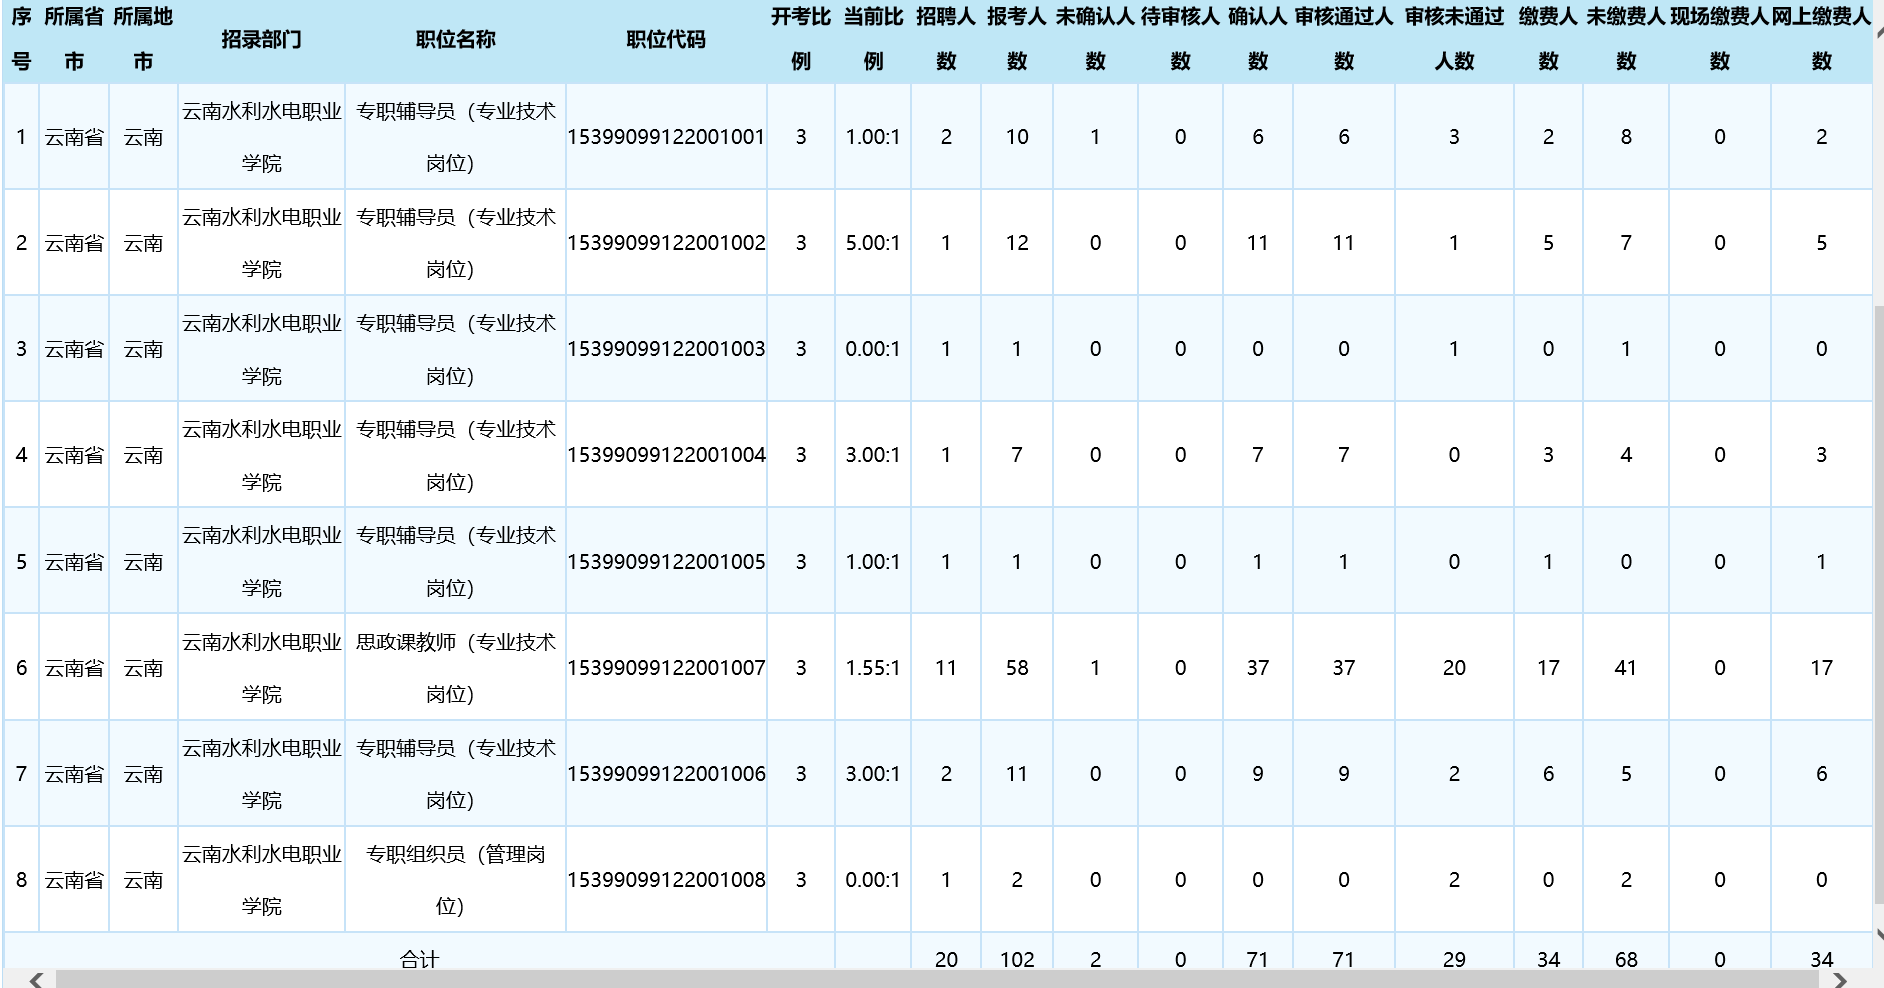Click the 现场缴费人数 column header

click(x=1720, y=40)
